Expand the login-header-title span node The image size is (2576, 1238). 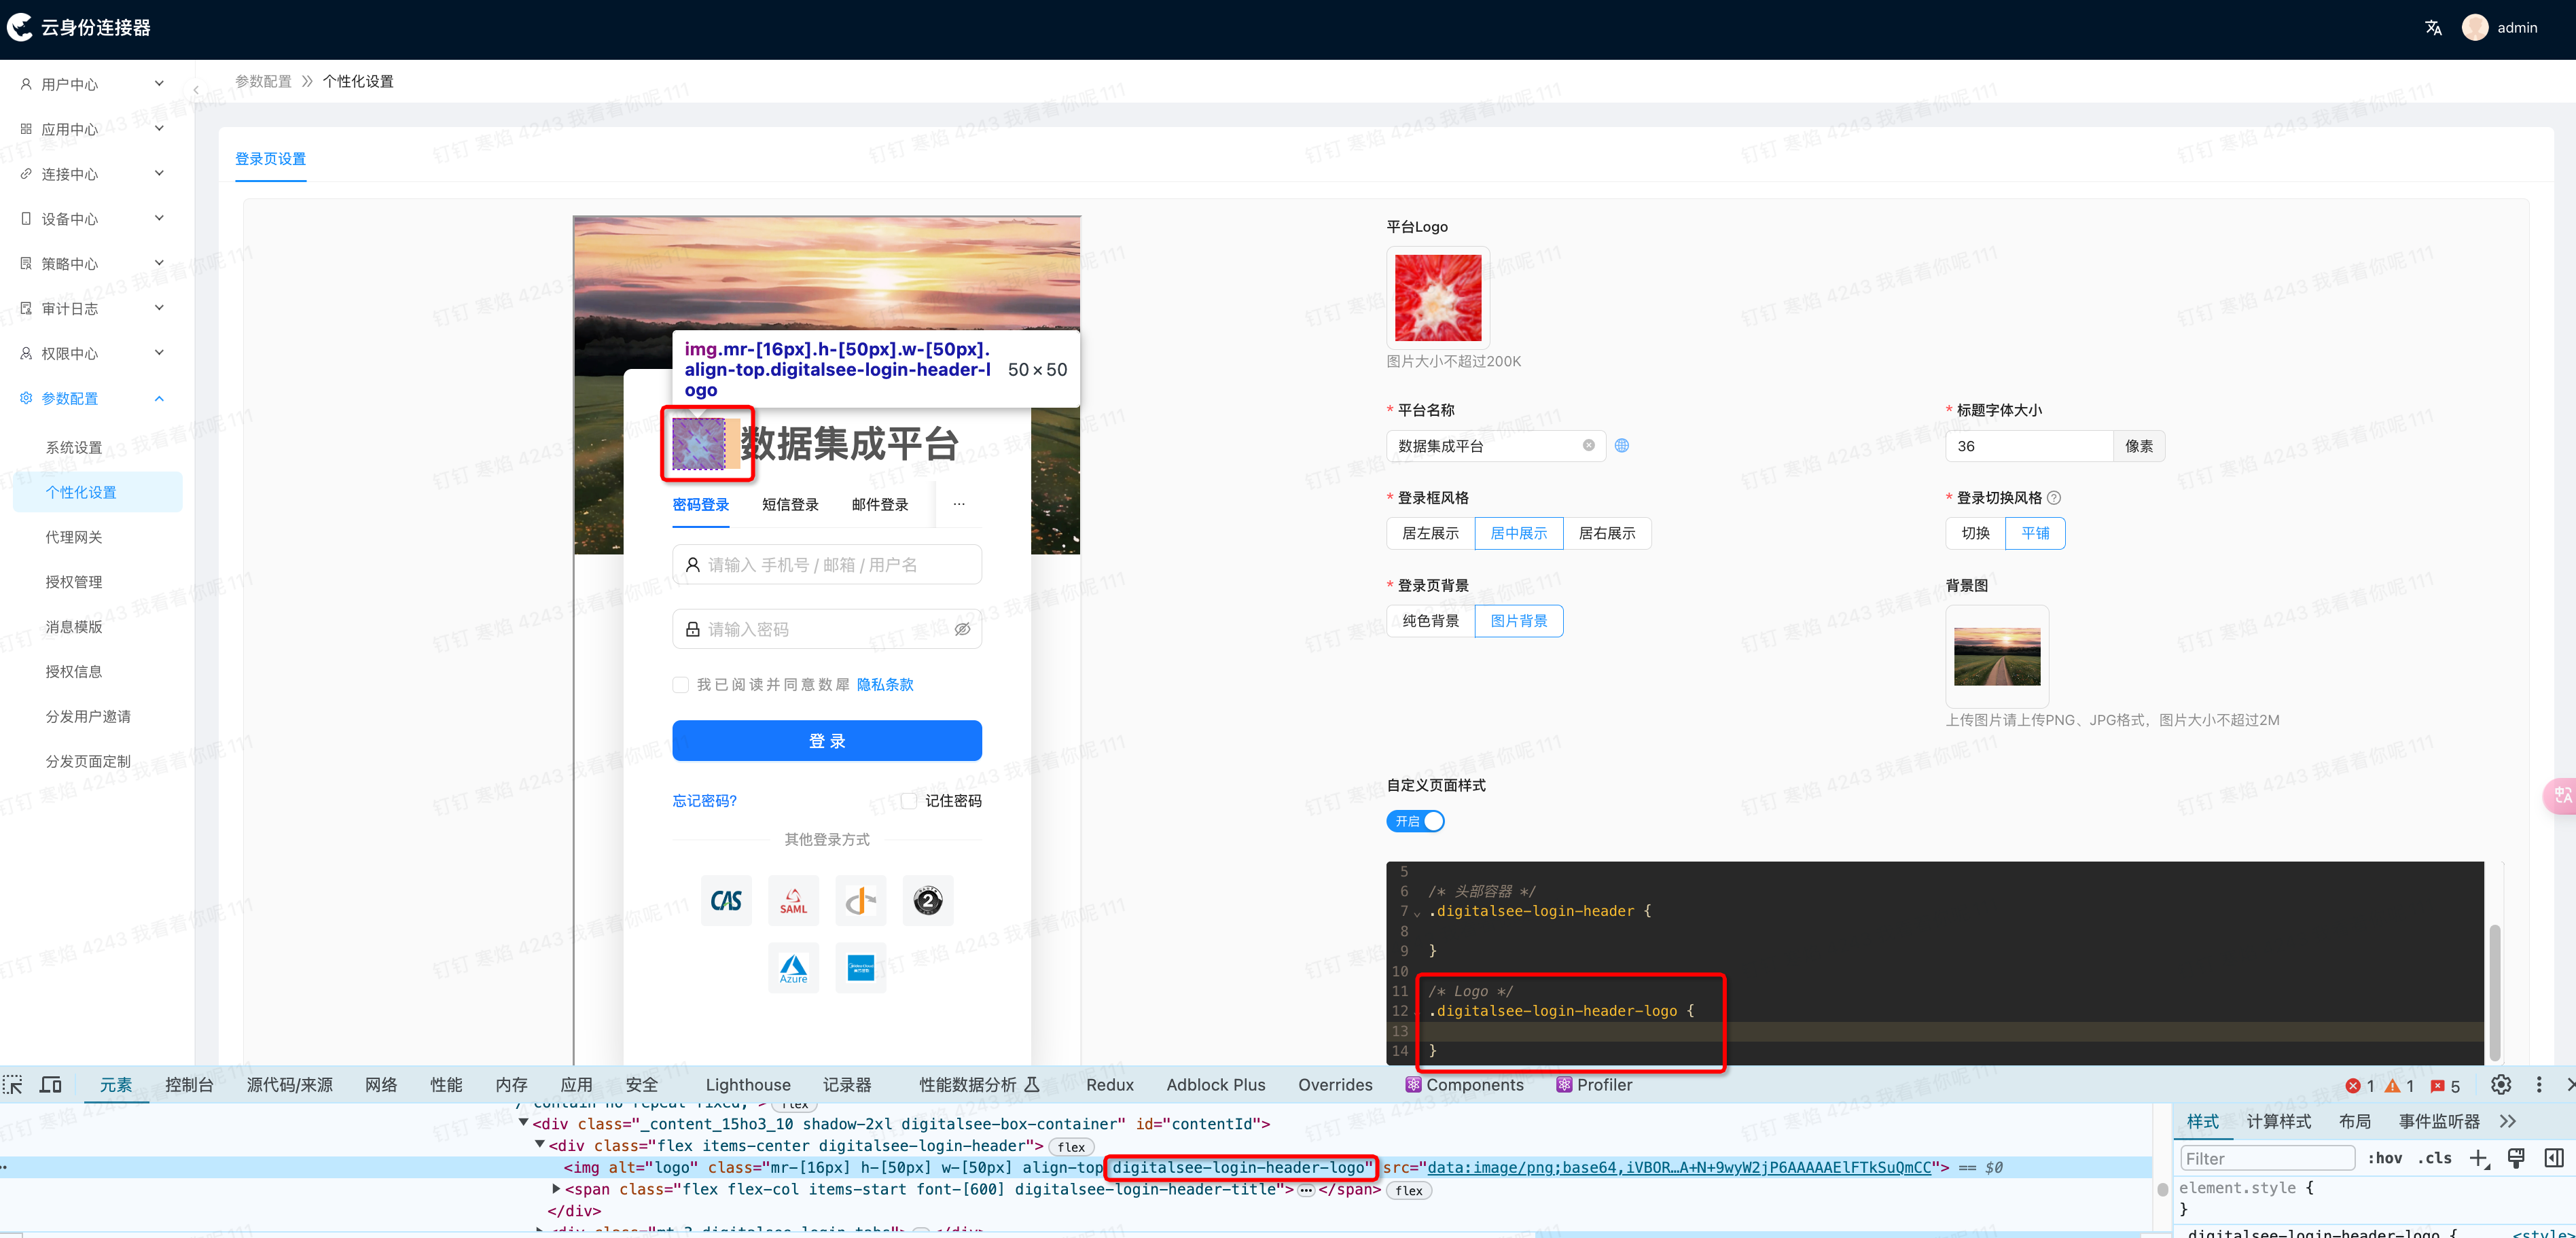point(557,1189)
